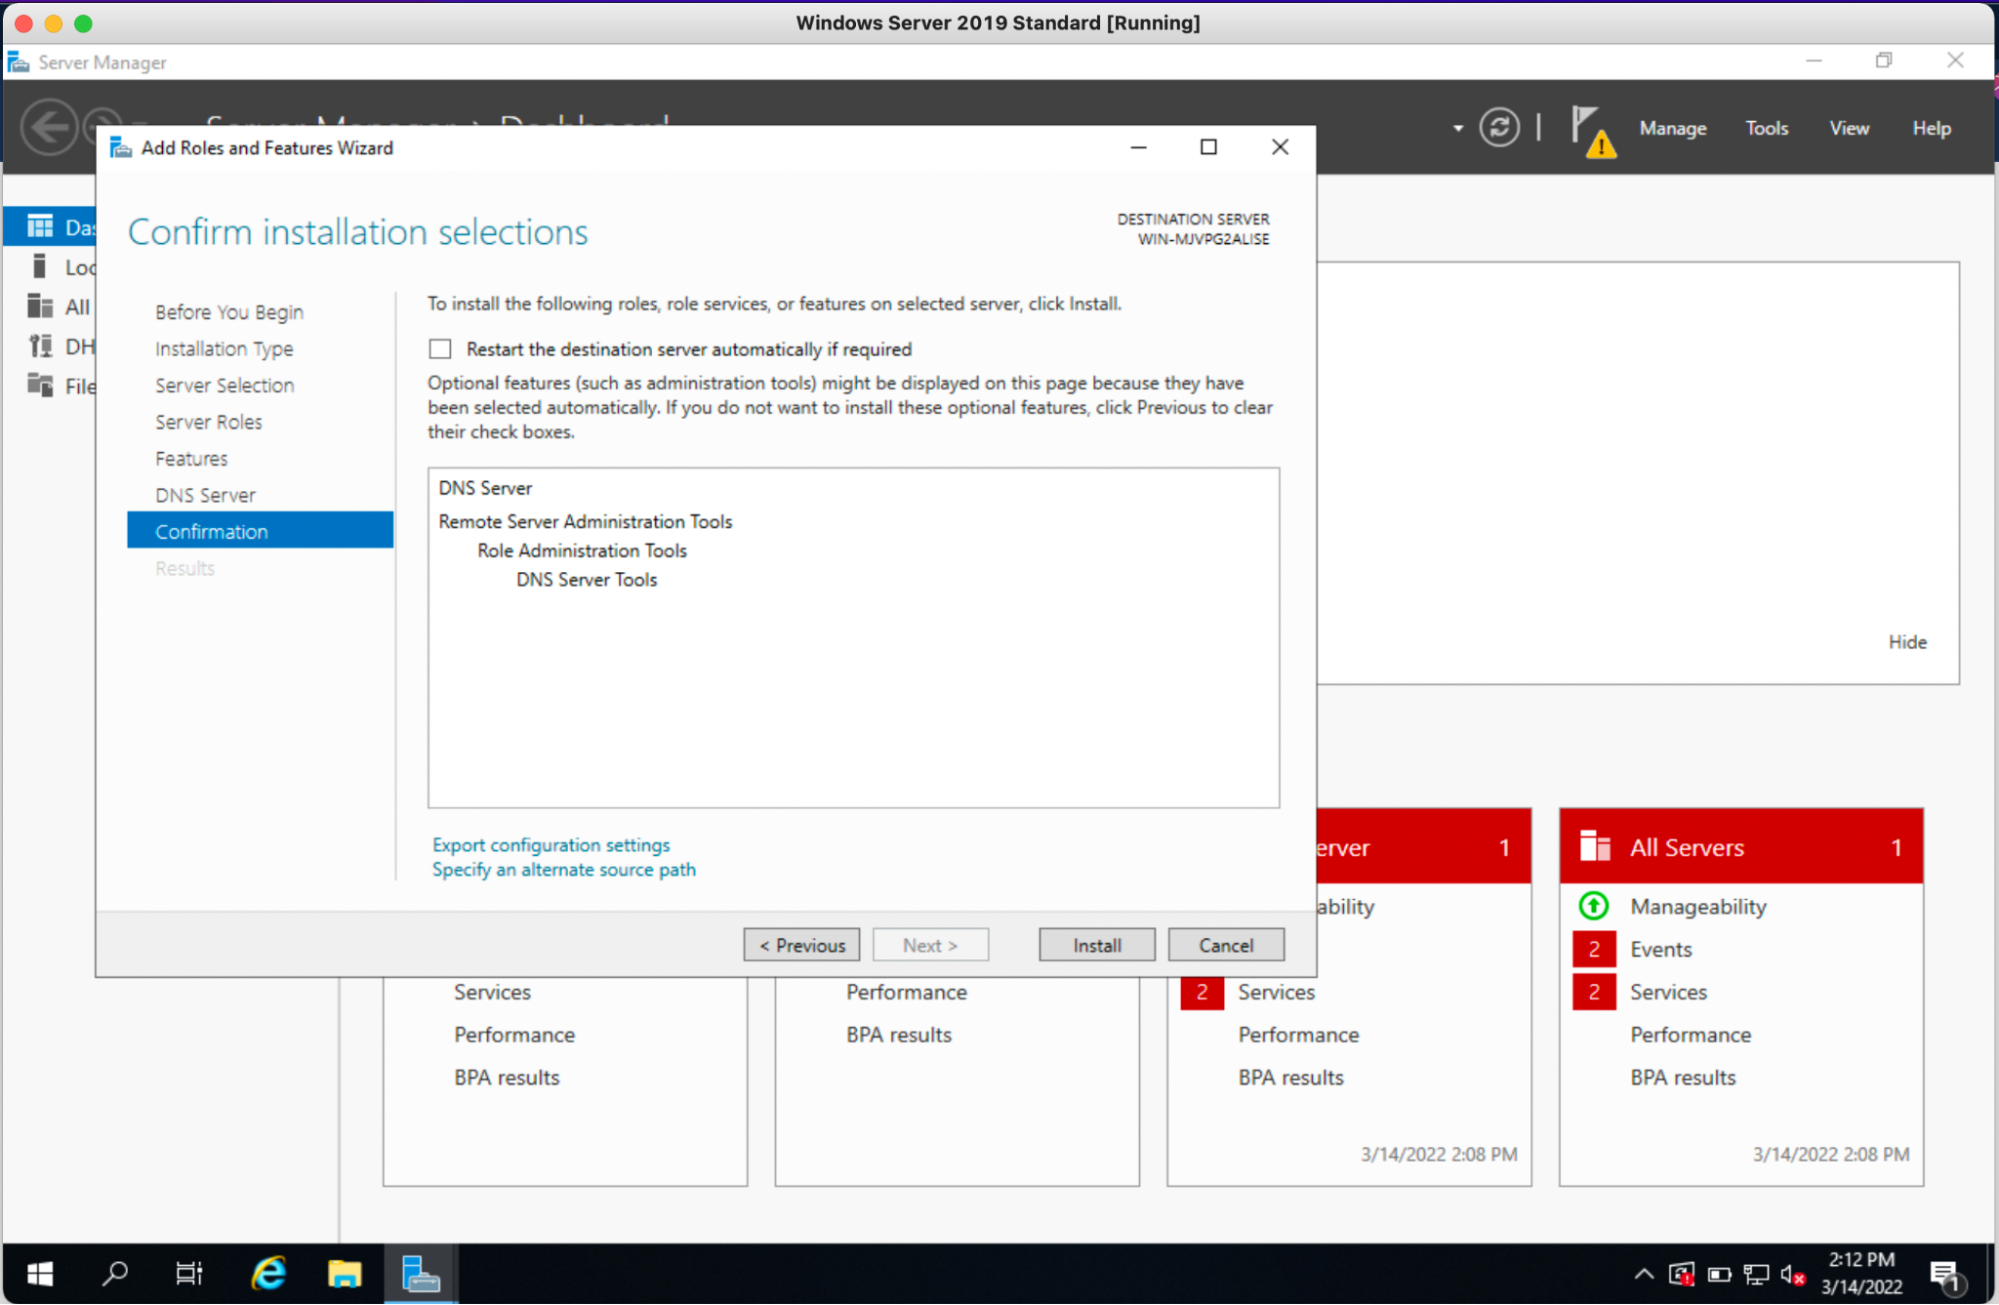The height and width of the screenshot is (1305, 1999).
Task: Open the Local Server sidebar page
Action: pos(60,266)
